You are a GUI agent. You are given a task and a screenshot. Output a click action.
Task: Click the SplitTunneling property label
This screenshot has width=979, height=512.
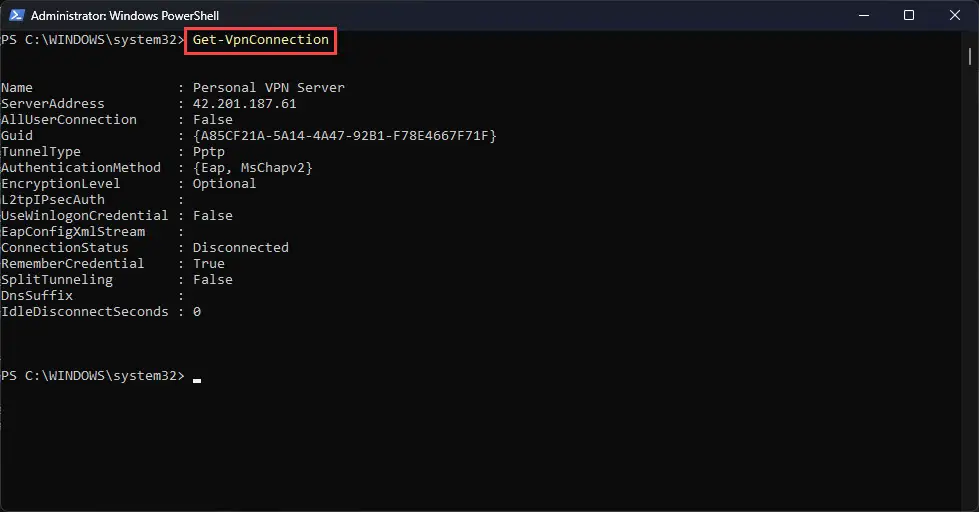pyautogui.click(x=57, y=280)
